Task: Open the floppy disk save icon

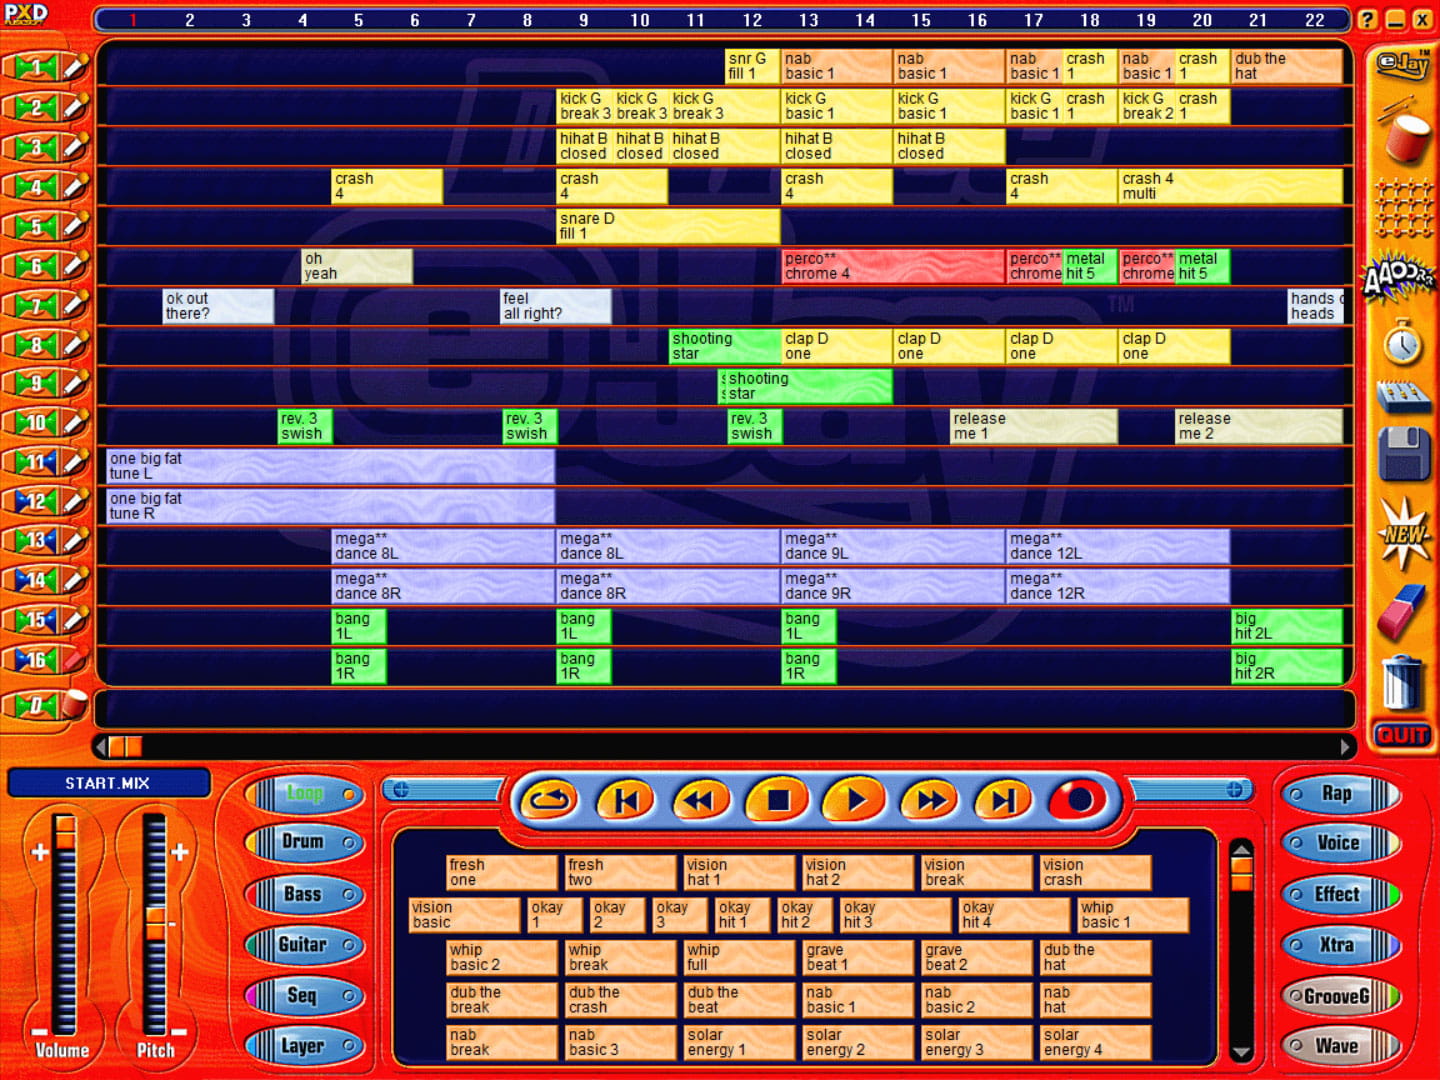Action: [x=1404, y=454]
